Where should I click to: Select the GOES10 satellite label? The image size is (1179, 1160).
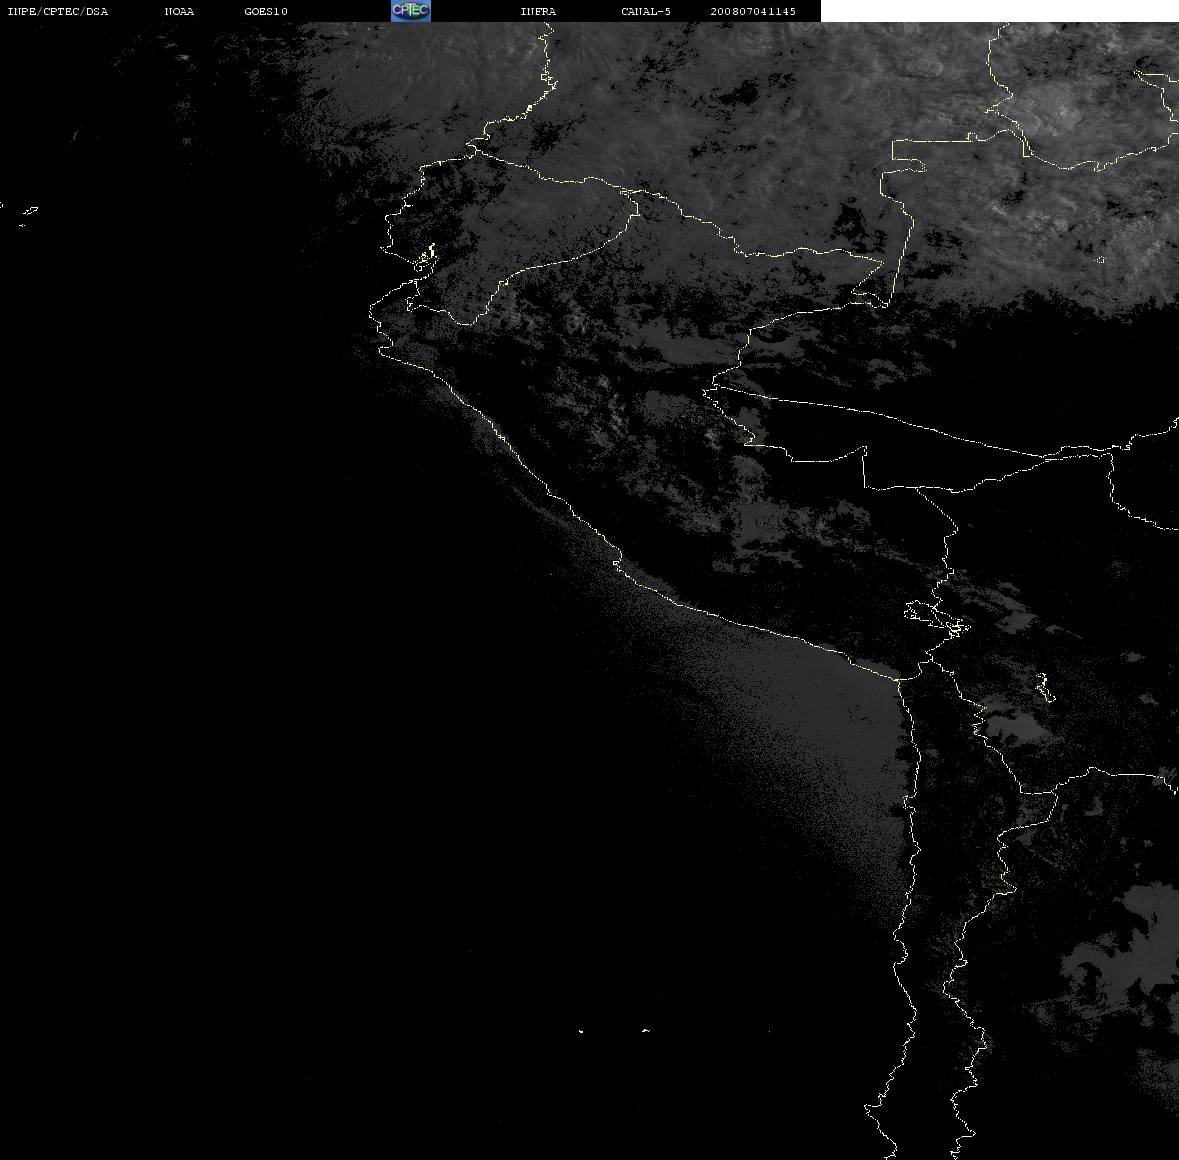tap(265, 11)
